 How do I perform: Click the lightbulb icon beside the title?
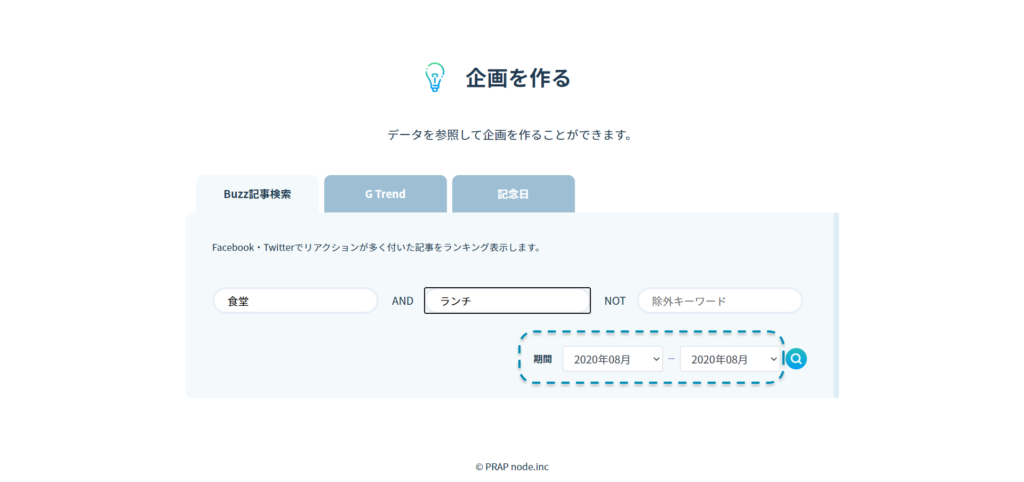434,78
